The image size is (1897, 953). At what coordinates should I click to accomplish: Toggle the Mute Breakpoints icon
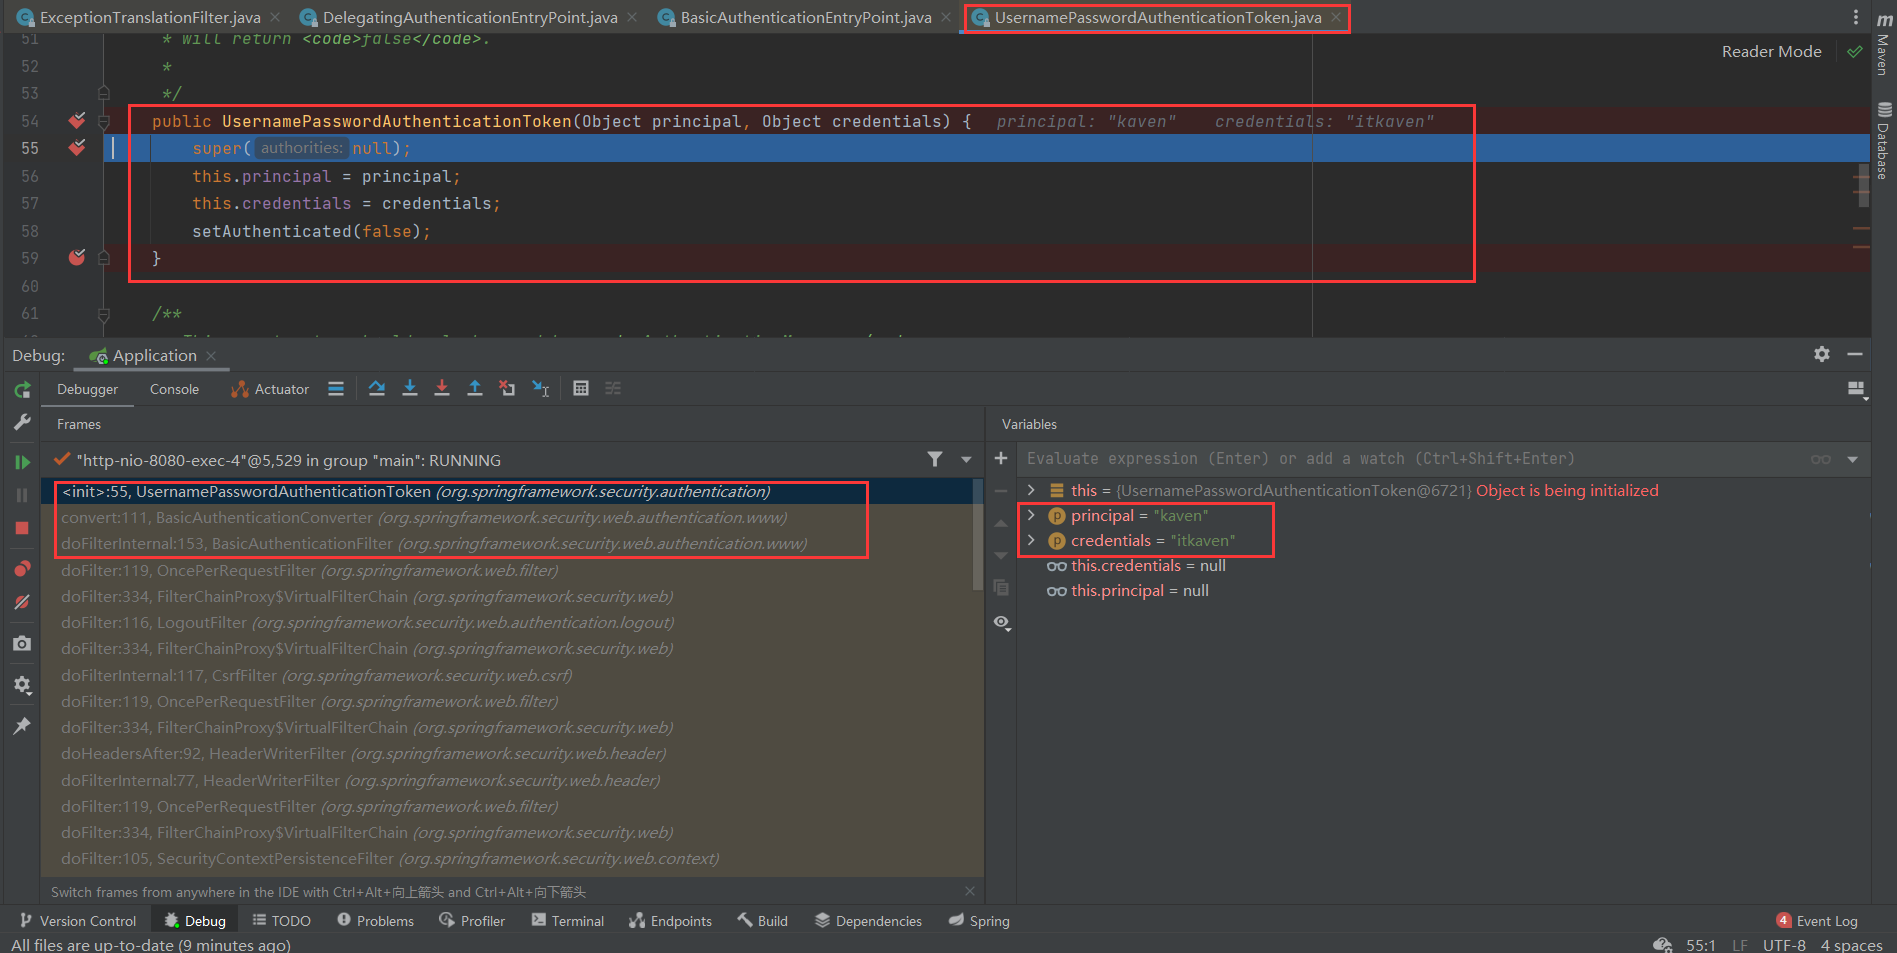pyautogui.click(x=22, y=602)
